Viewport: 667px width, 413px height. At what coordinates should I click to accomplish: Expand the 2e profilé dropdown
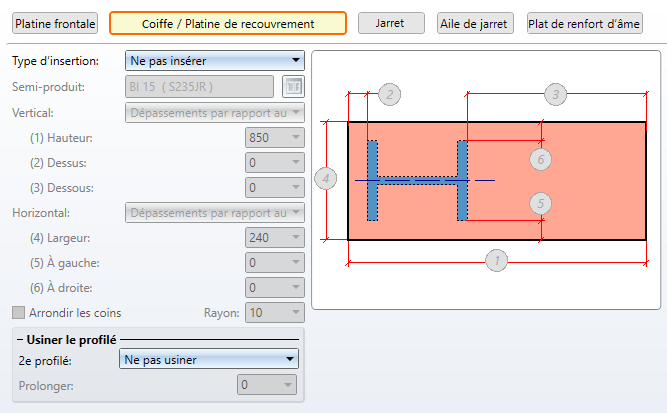[207, 360]
